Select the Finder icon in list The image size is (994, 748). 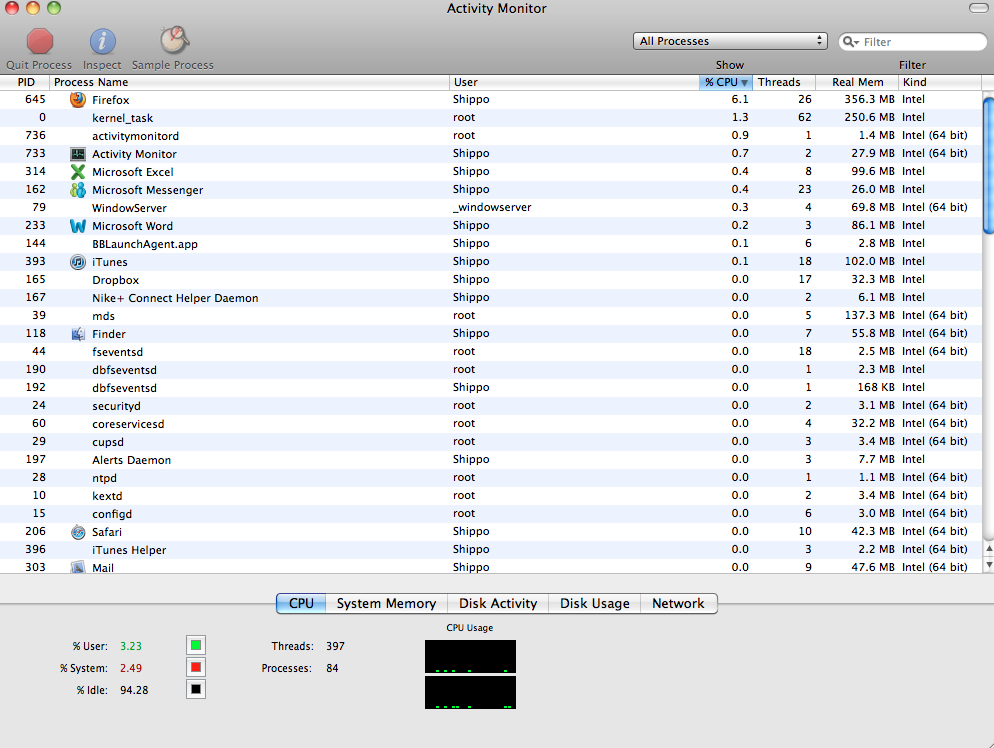(x=78, y=334)
